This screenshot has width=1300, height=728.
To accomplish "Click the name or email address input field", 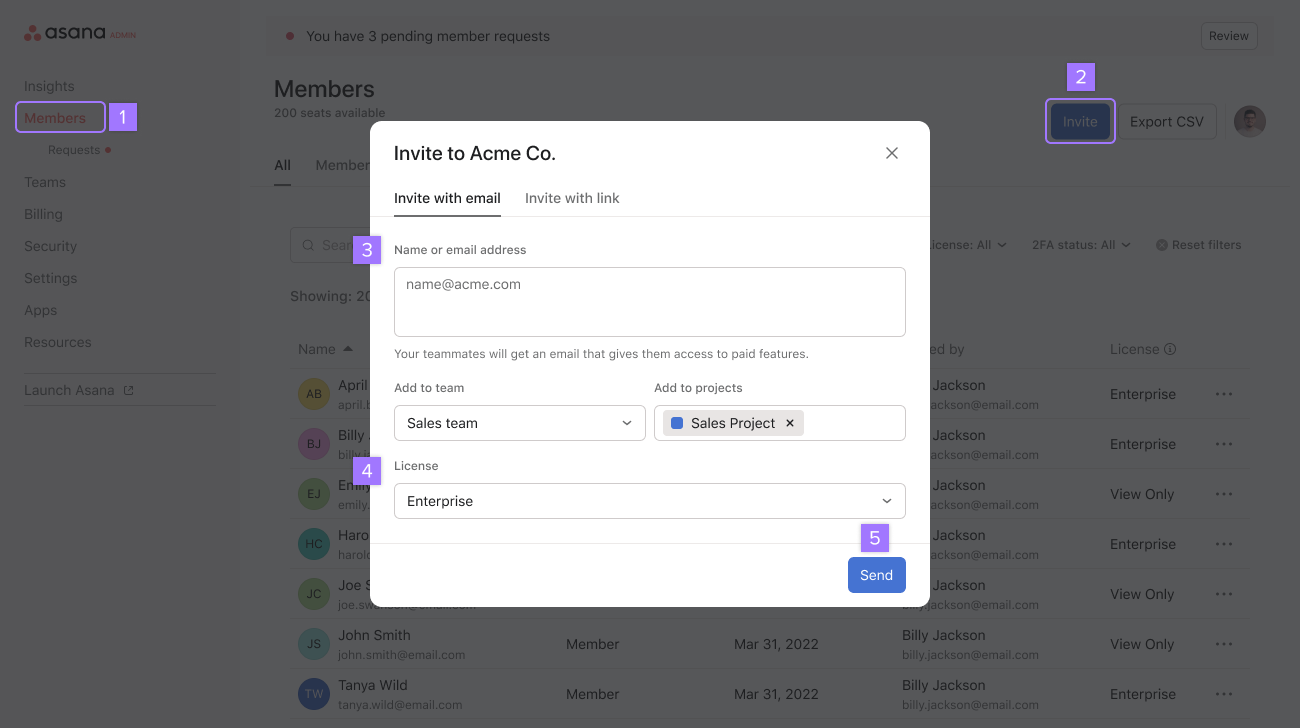I will click(x=649, y=301).
